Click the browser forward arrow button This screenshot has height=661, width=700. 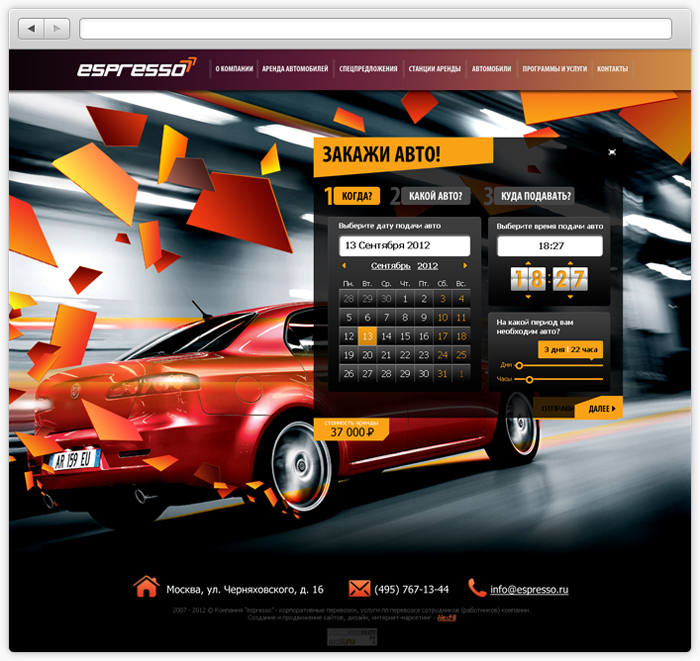click(x=57, y=29)
